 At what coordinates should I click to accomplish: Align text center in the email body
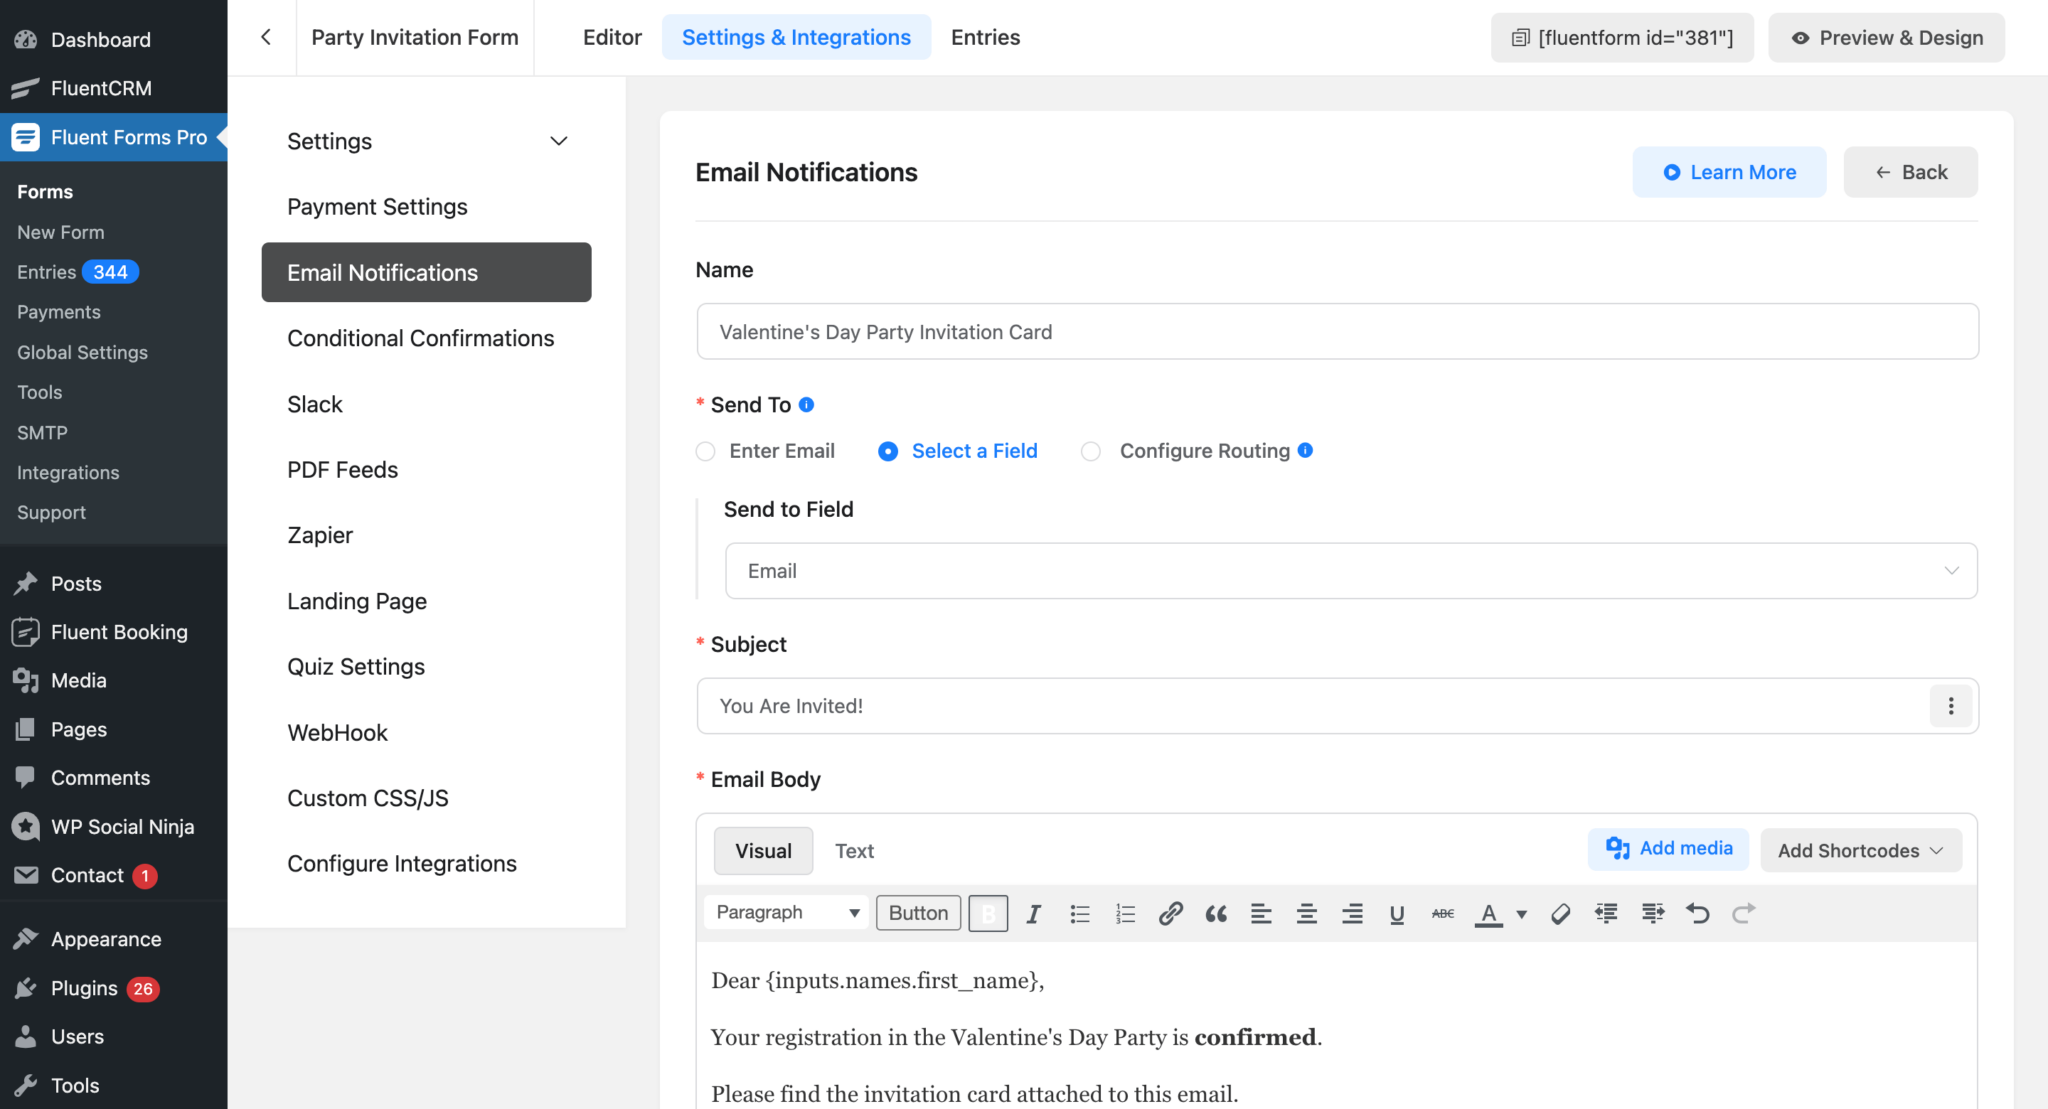pos(1307,913)
